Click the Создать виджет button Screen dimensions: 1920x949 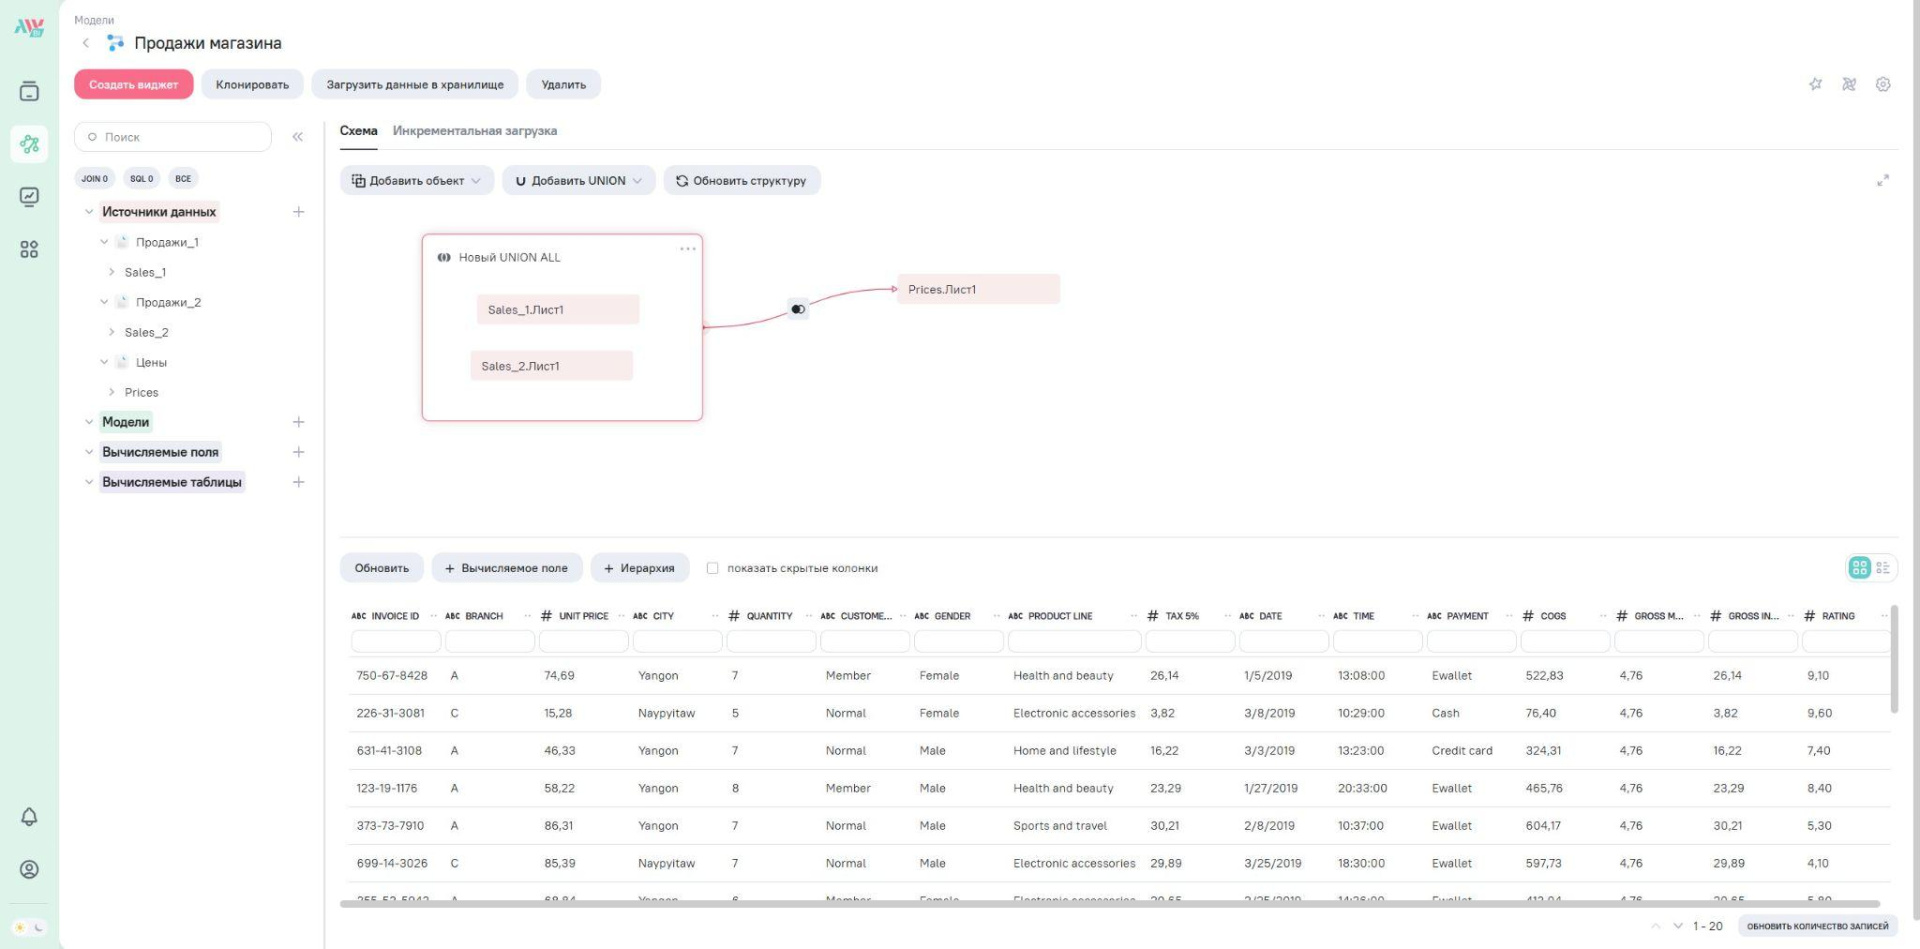pos(133,85)
